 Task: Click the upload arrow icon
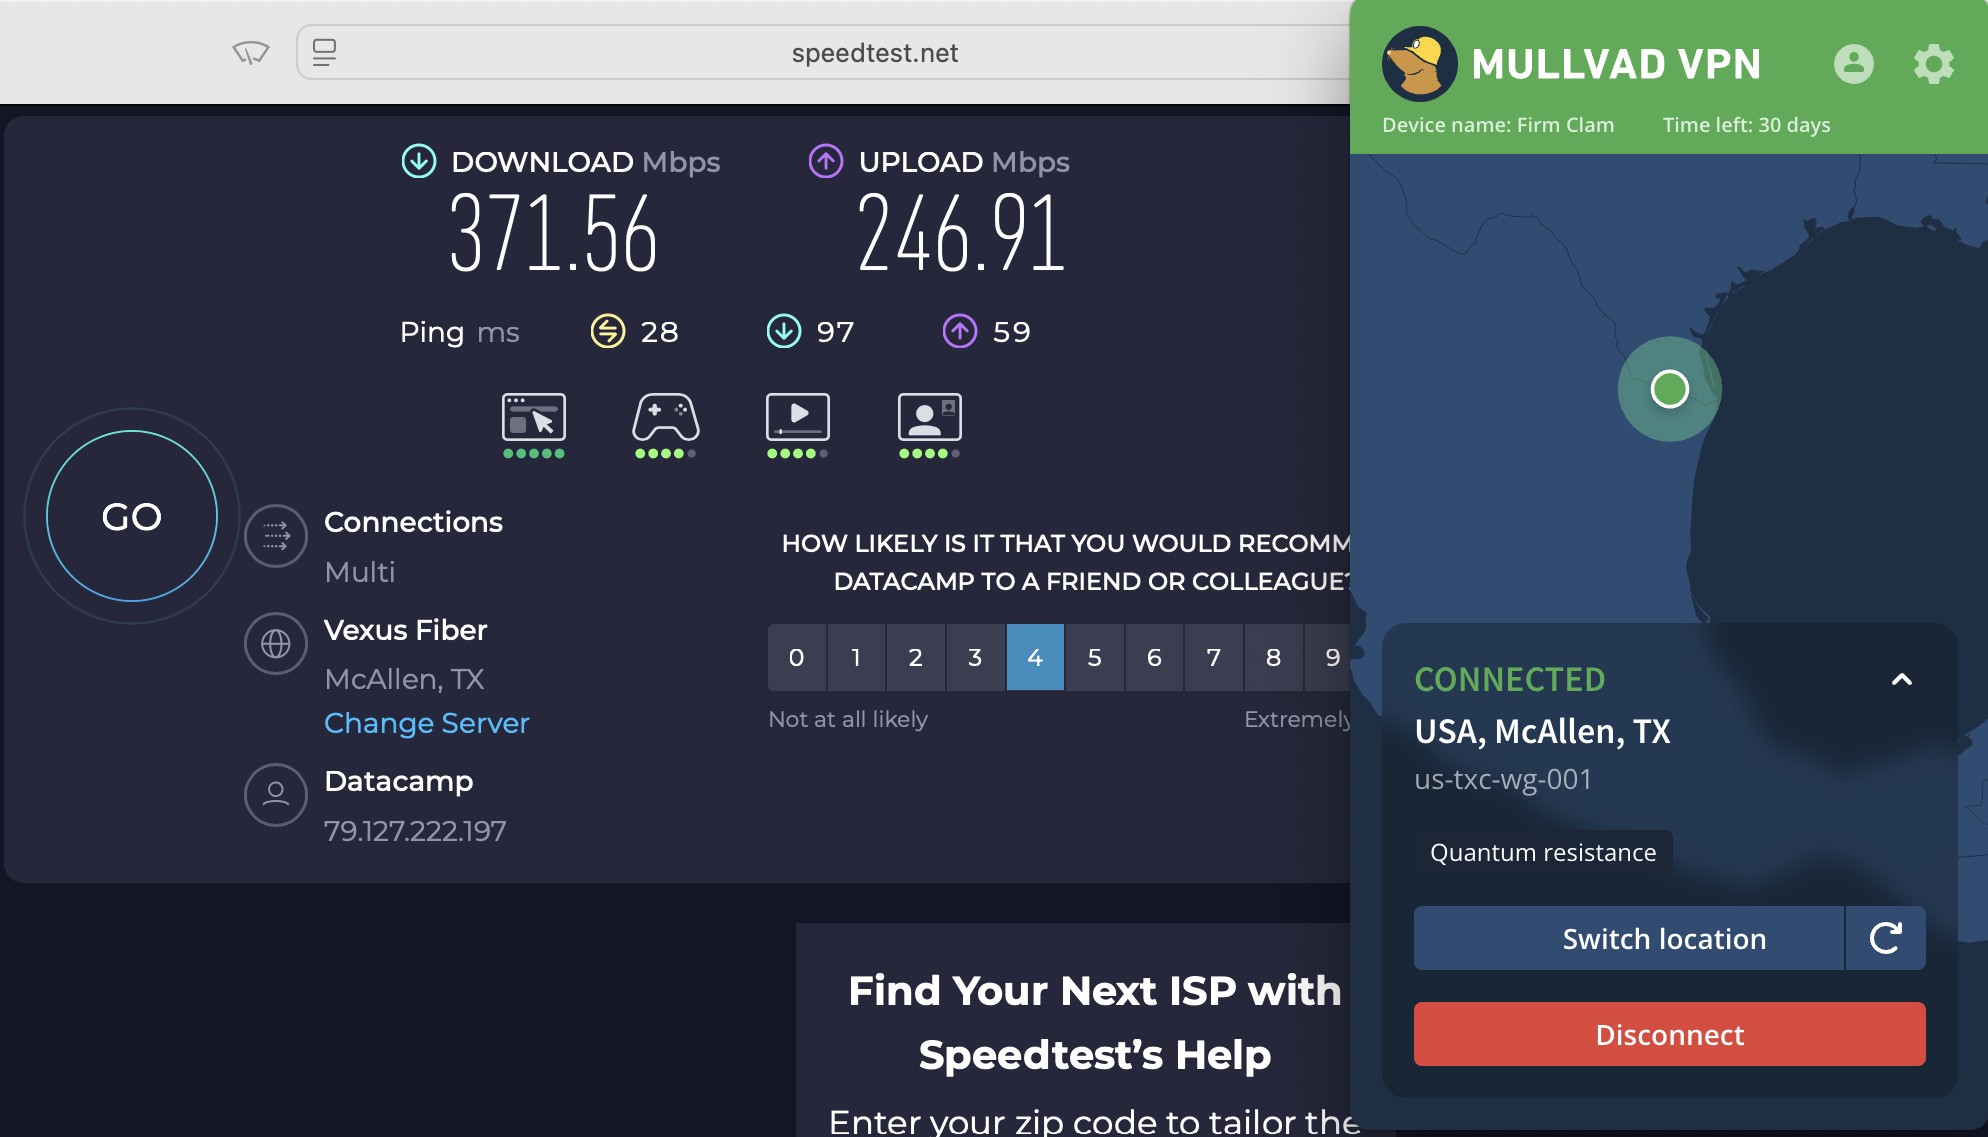point(826,161)
